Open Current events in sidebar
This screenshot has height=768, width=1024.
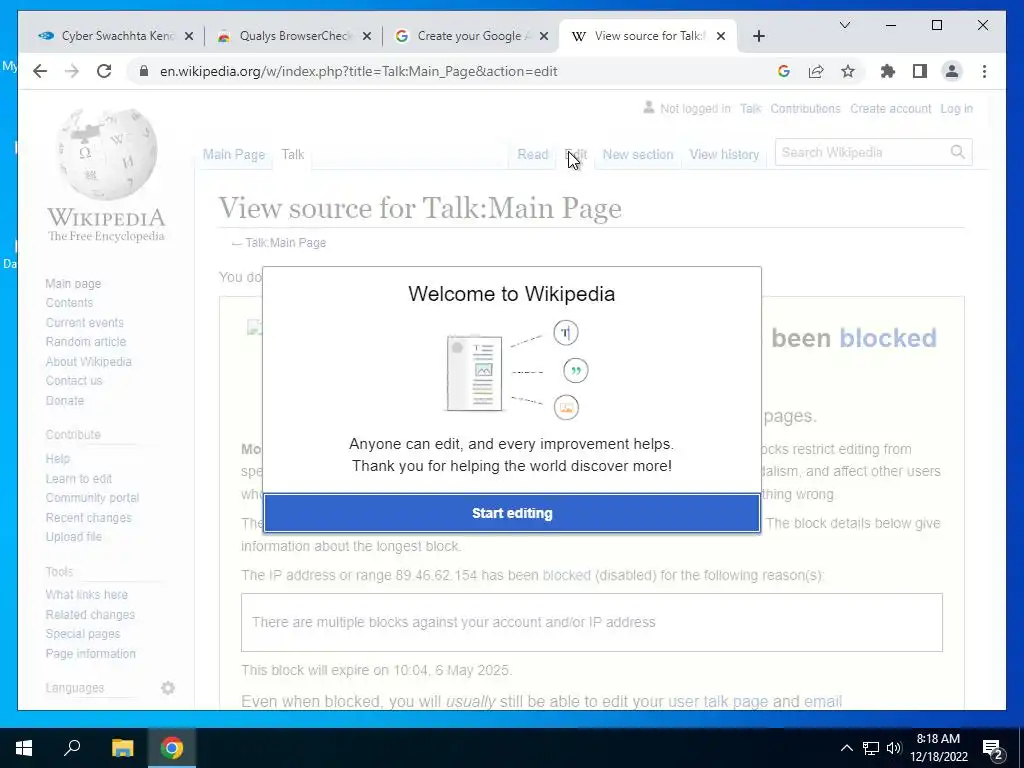coord(84,323)
